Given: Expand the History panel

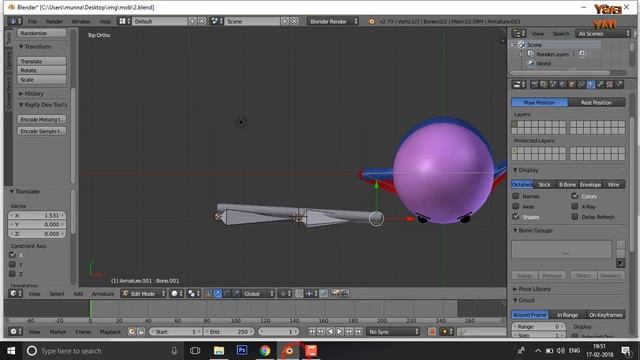Looking at the screenshot, I should (31, 93).
